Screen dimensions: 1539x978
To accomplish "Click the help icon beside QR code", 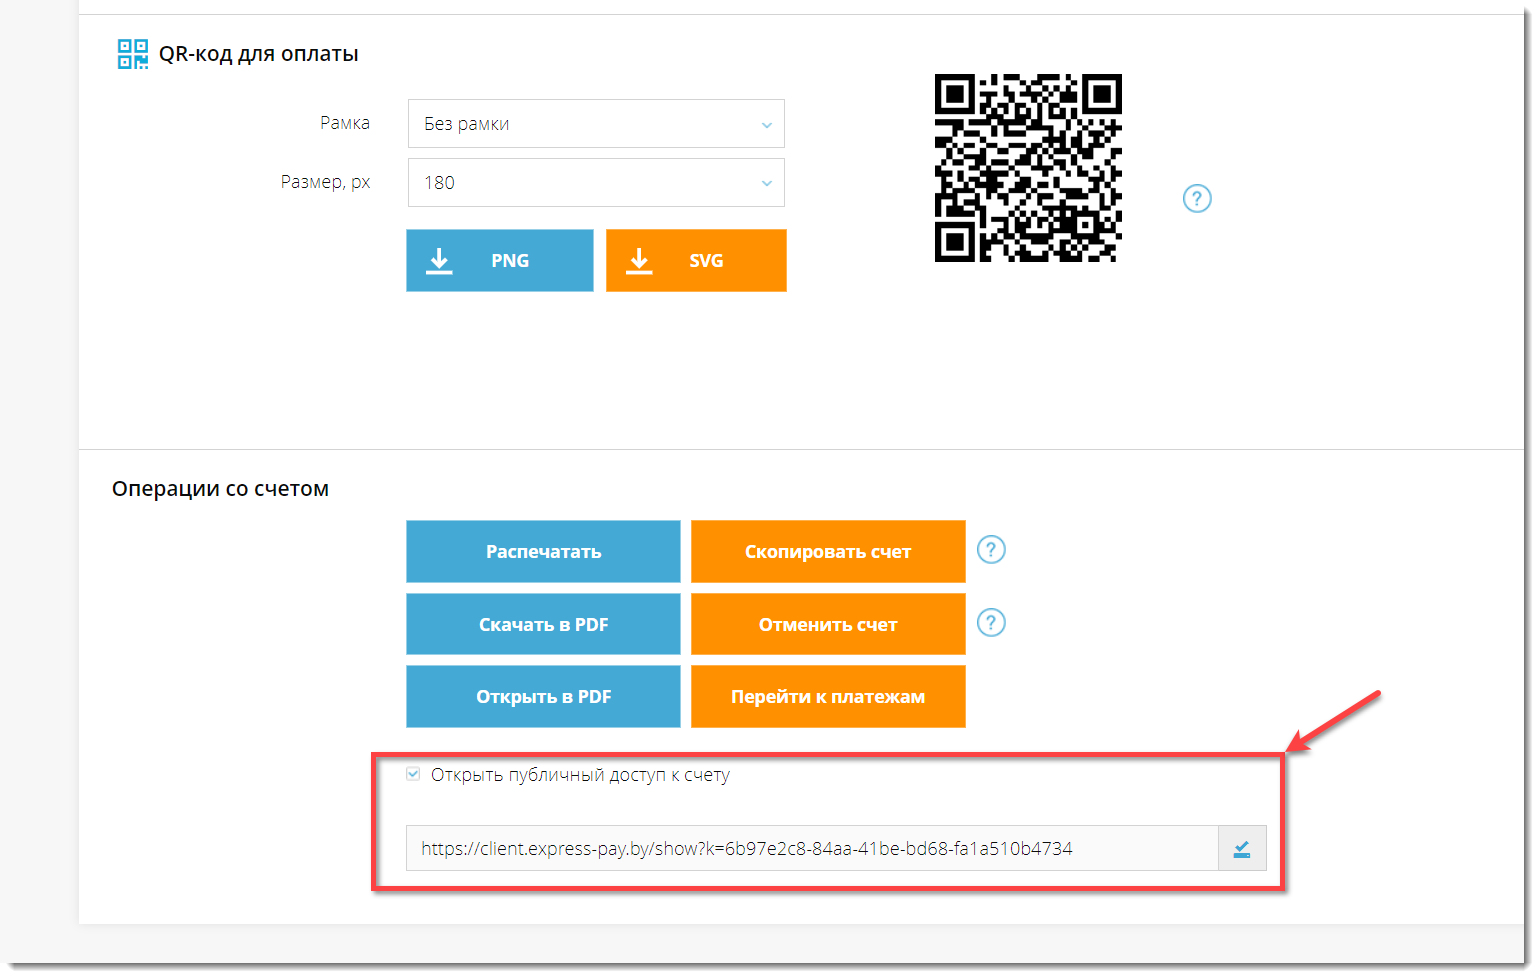I will 1197,199.
